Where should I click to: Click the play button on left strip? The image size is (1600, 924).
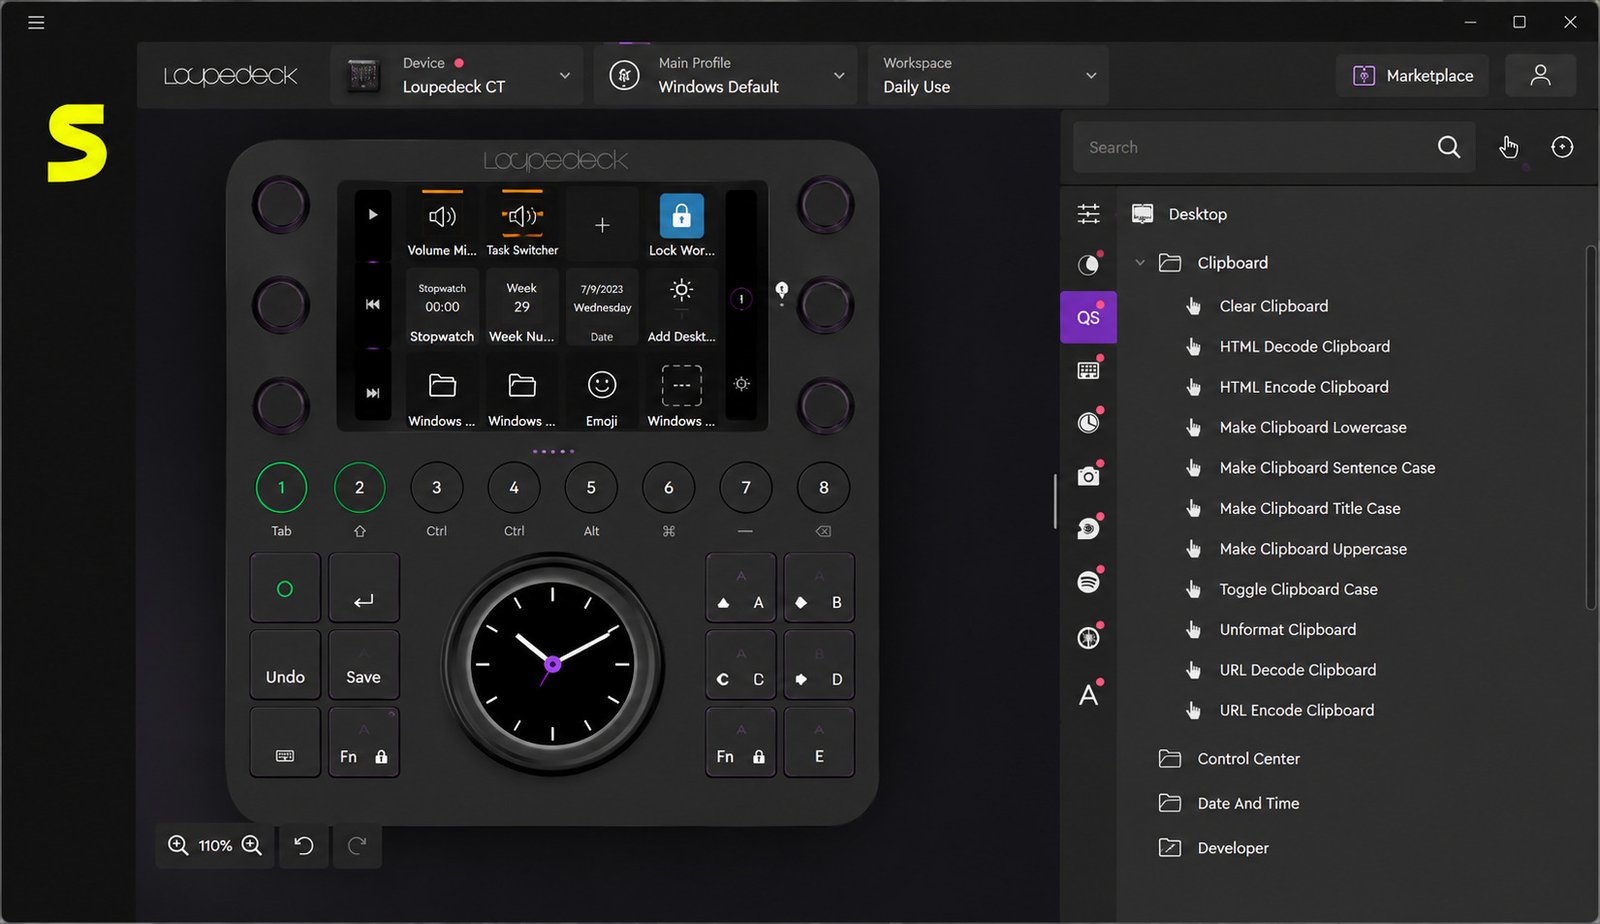point(373,214)
